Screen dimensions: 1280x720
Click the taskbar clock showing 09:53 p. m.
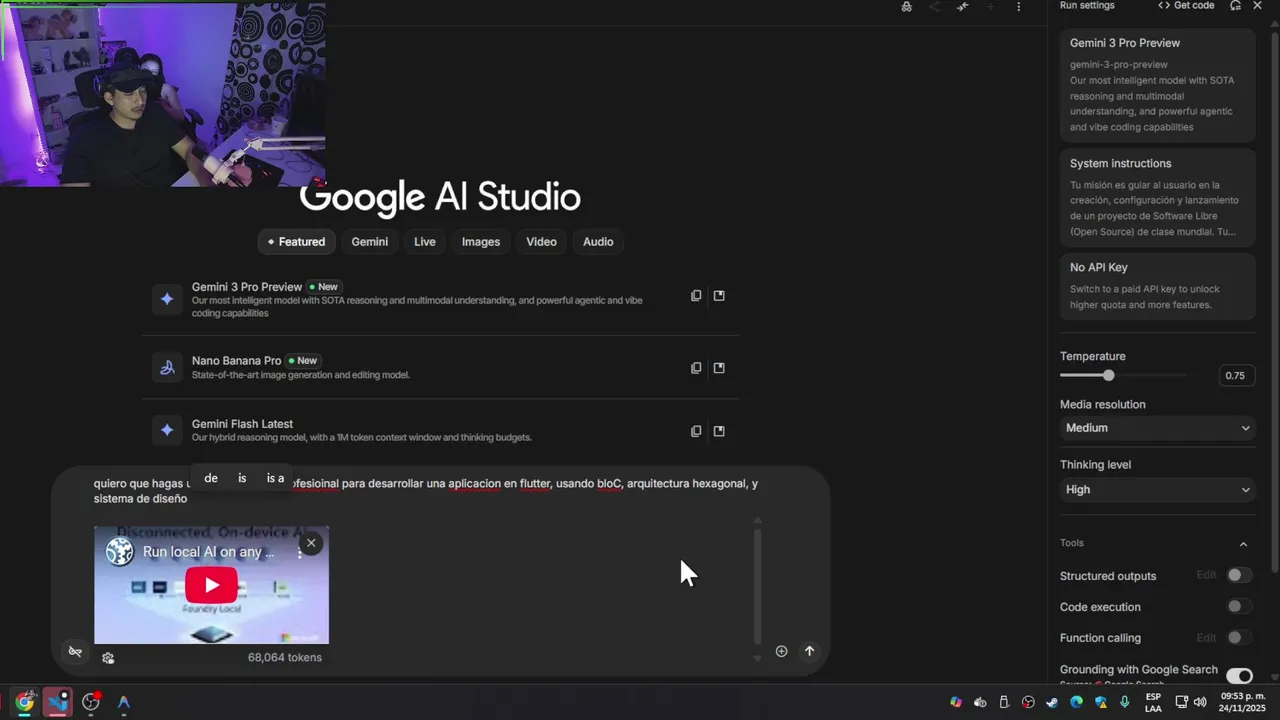[1242, 702]
